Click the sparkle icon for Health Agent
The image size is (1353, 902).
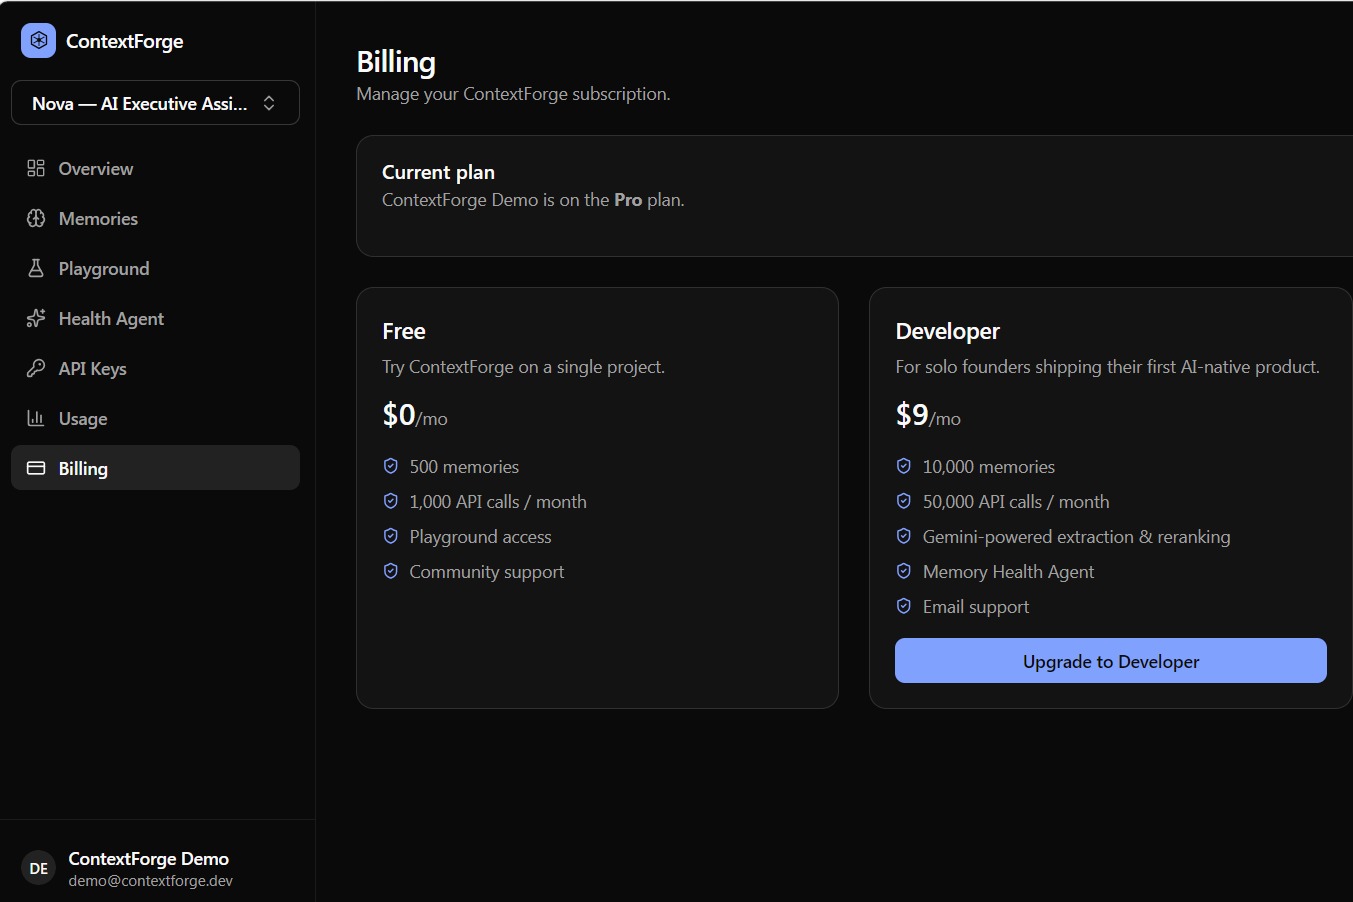tap(36, 318)
